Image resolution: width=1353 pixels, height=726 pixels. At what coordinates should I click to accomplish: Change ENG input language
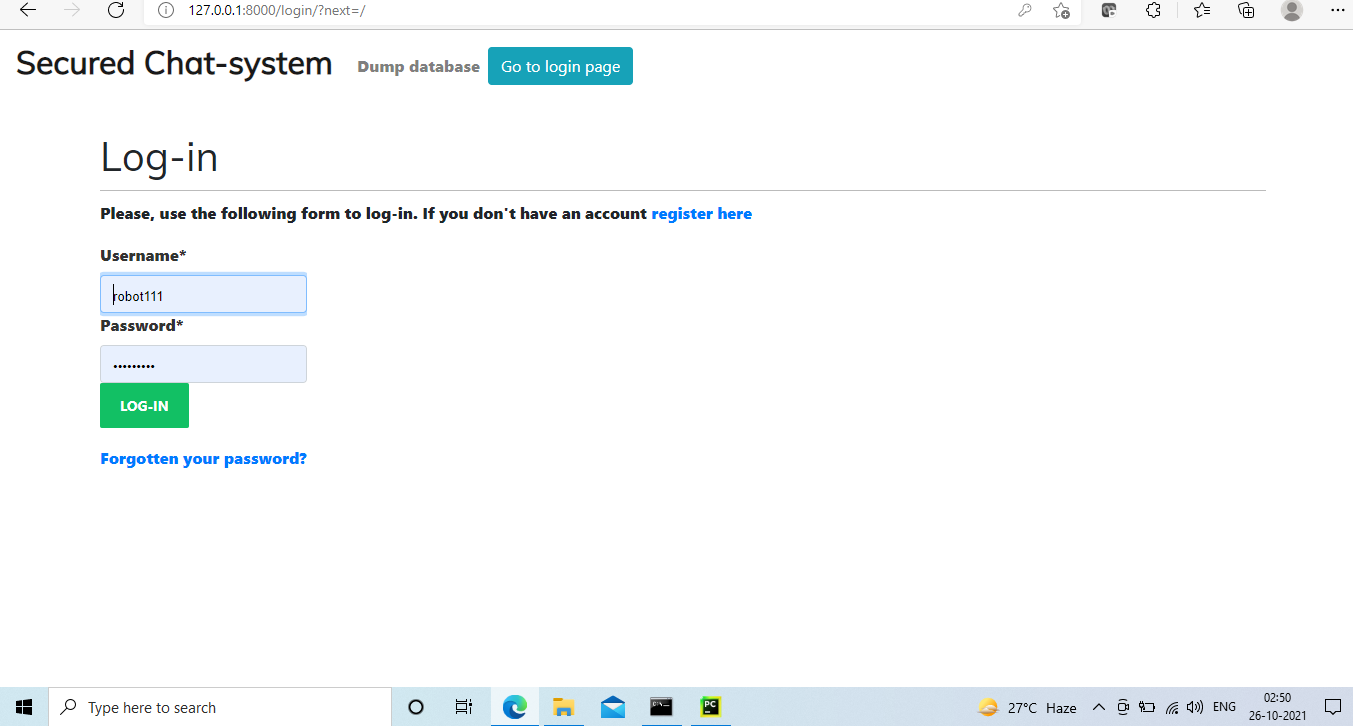pyautogui.click(x=1224, y=707)
